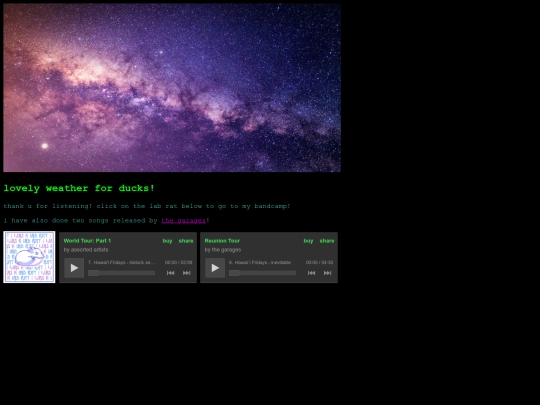Skip to previous track in Reunion Tour player

tap(311, 273)
